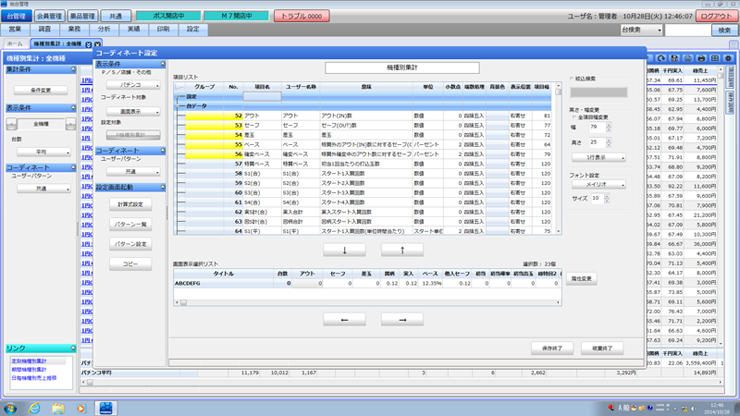740x416 pixels.
Task: Click the 高さ height stepper field
Action: [x=600, y=143]
